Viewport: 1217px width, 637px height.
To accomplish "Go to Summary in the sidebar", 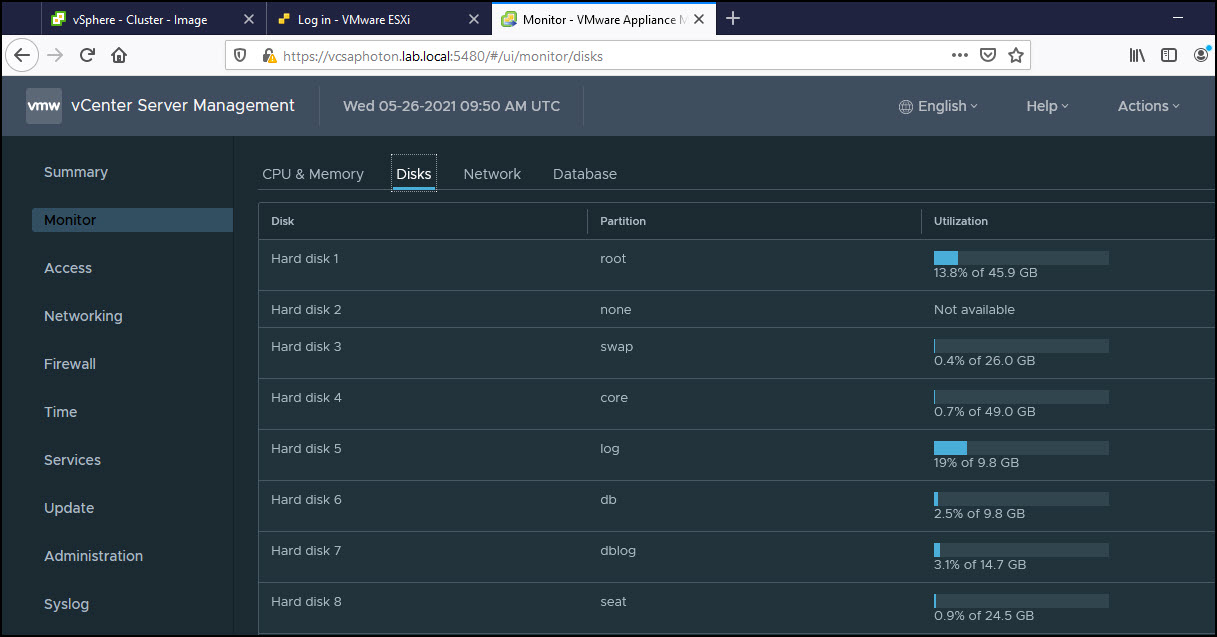I will (x=76, y=172).
